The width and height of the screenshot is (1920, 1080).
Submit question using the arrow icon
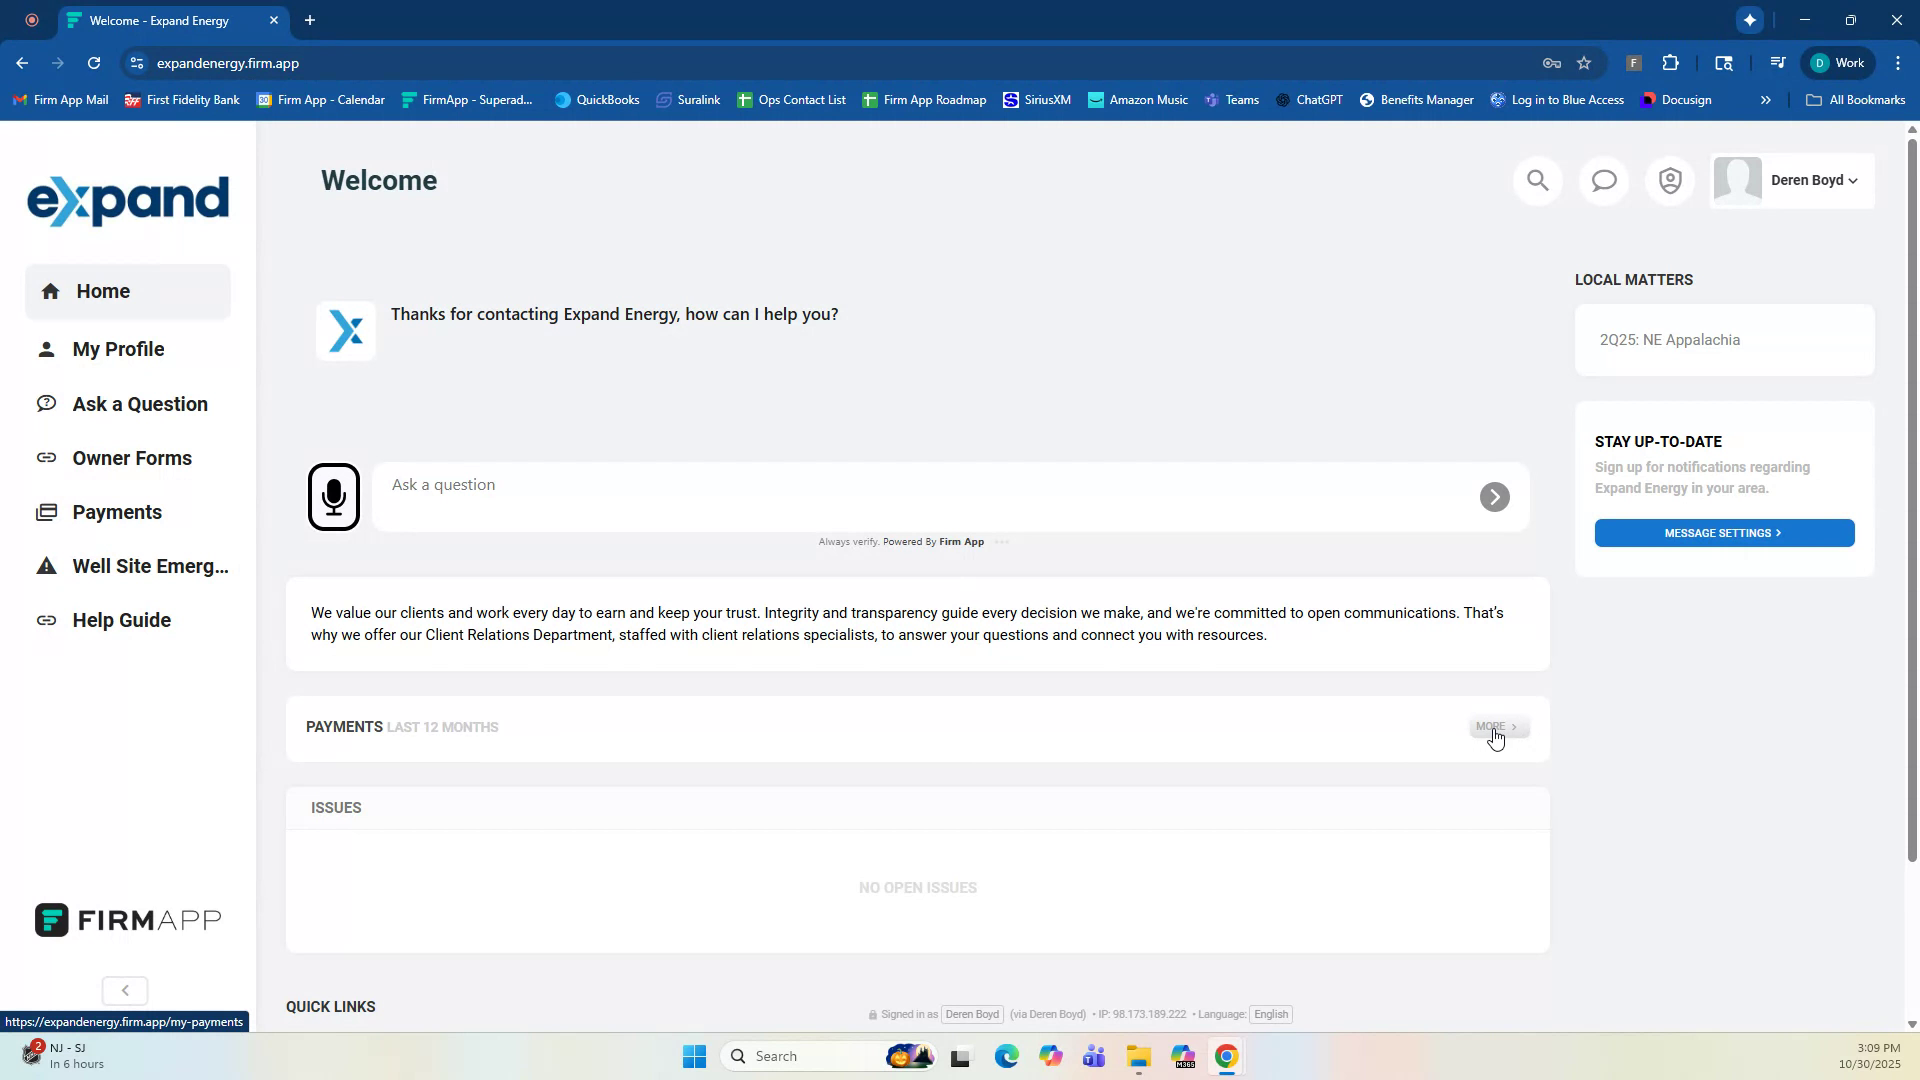[x=1493, y=496]
